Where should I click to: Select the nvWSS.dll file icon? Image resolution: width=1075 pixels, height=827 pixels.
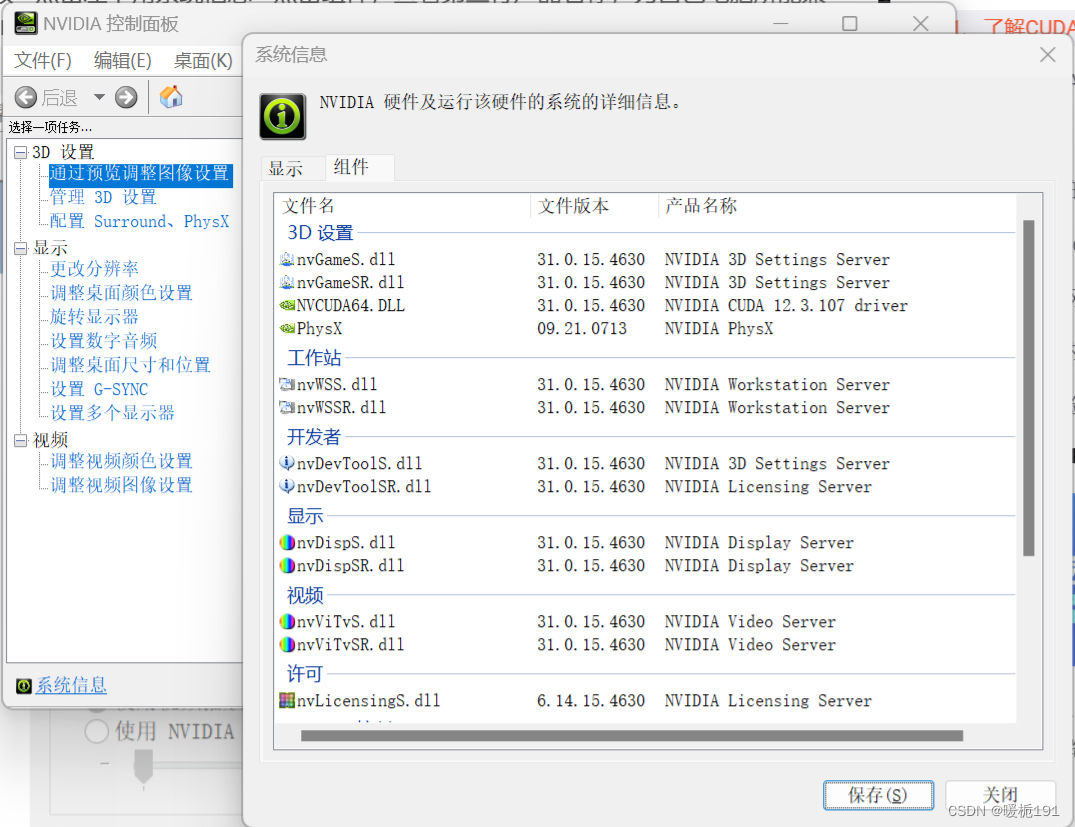(x=287, y=384)
